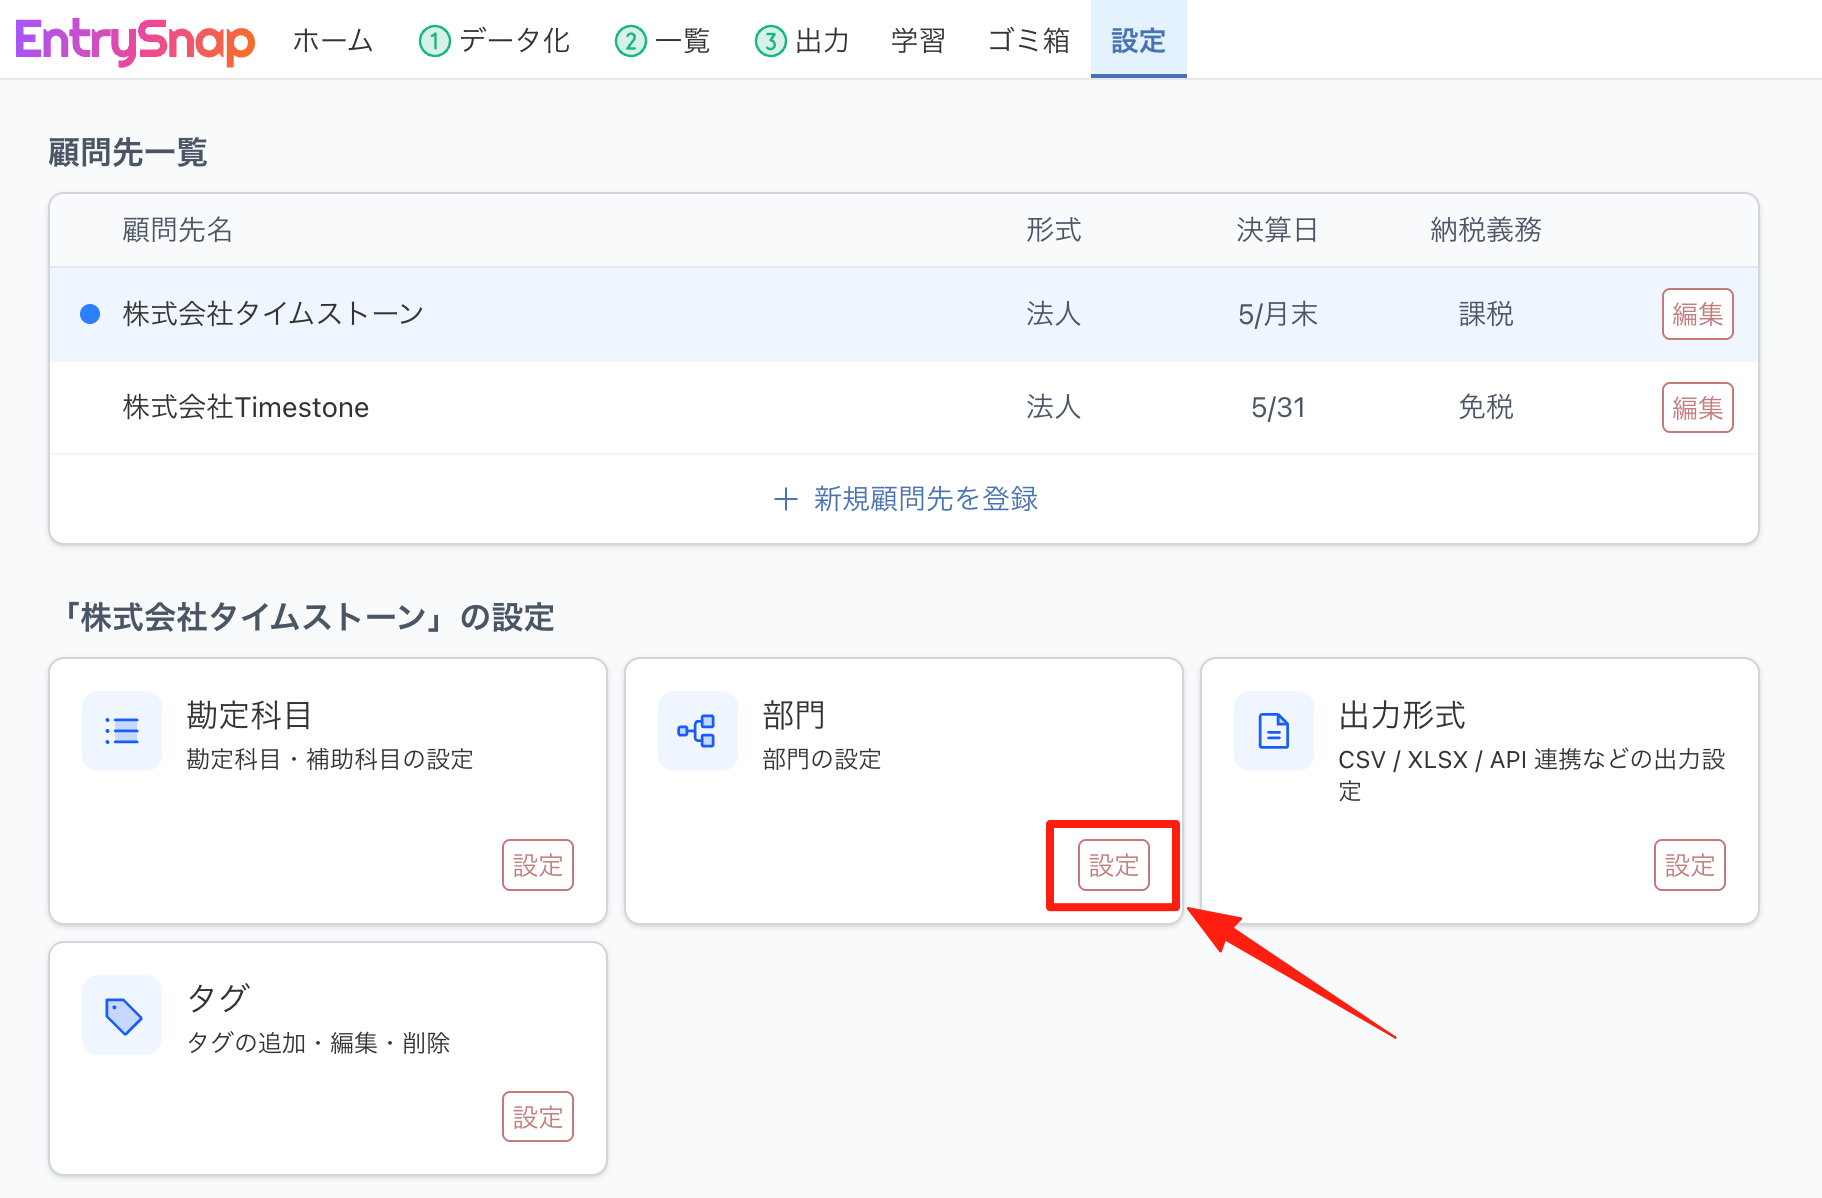The height and width of the screenshot is (1198, 1822).
Task: Click the EntrySnap logo
Action: 136,41
